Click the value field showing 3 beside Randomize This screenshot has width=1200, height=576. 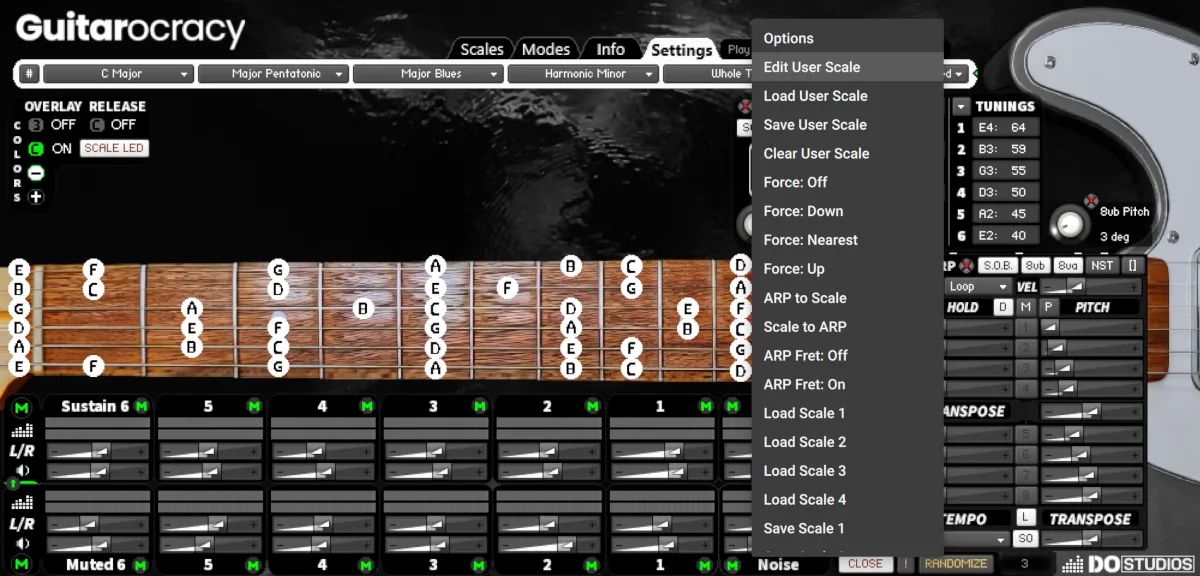coord(1024,564)
